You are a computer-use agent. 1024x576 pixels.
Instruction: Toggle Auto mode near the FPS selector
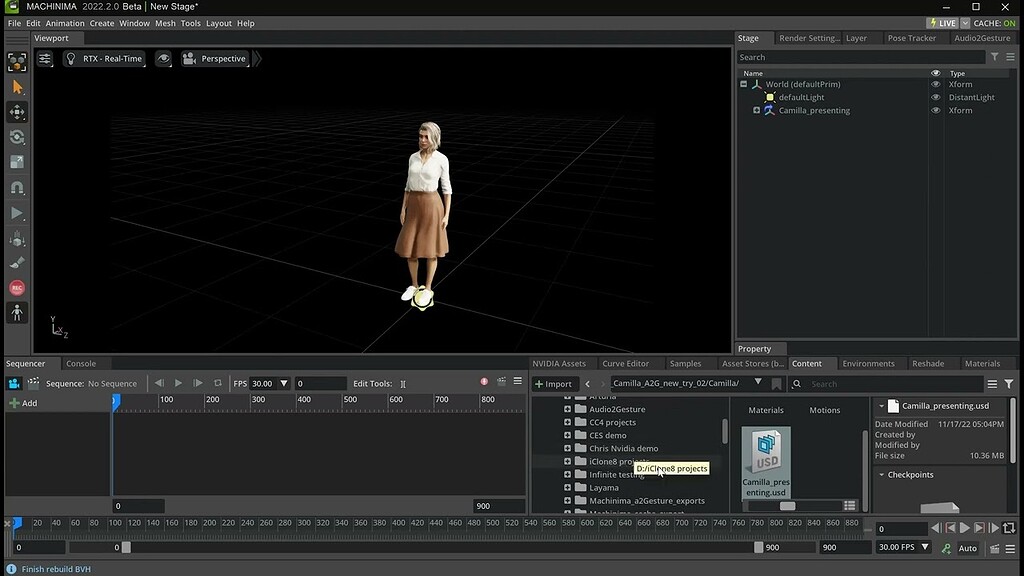966,548
